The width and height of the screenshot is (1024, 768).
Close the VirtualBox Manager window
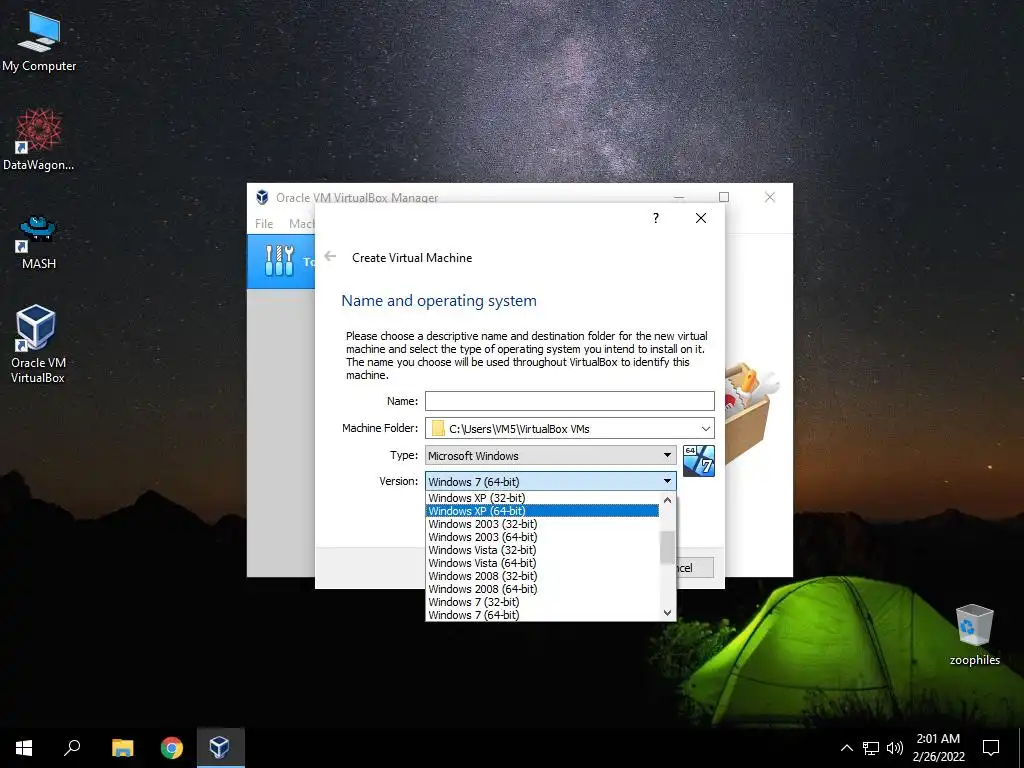[770, 197]
